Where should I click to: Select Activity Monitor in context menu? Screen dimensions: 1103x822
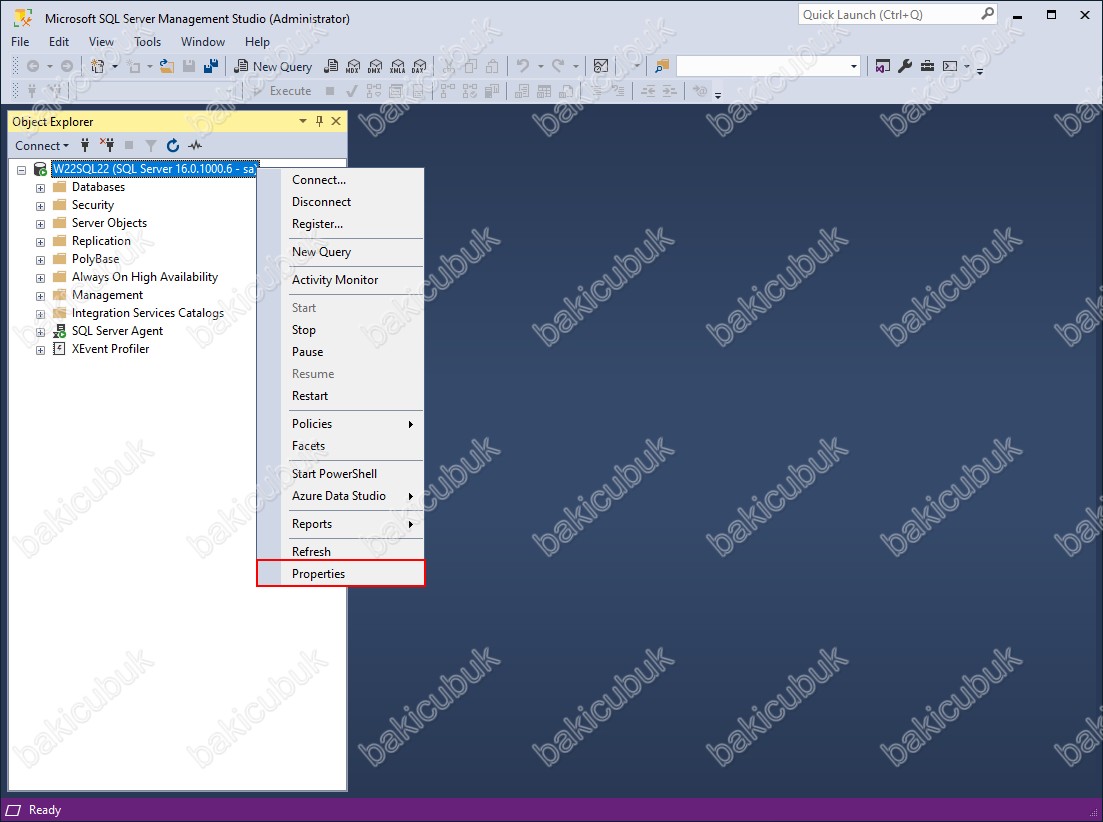coord(340,280)
